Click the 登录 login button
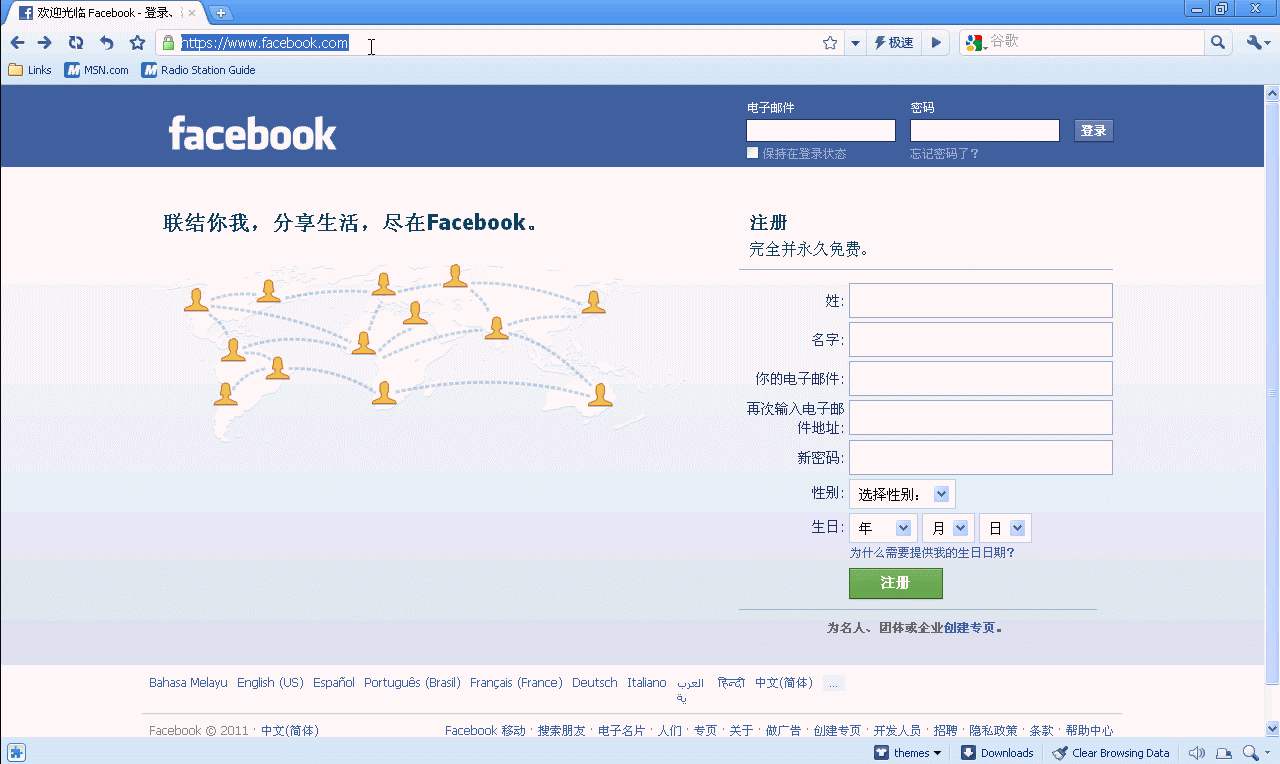 (x=1094, y=131)
